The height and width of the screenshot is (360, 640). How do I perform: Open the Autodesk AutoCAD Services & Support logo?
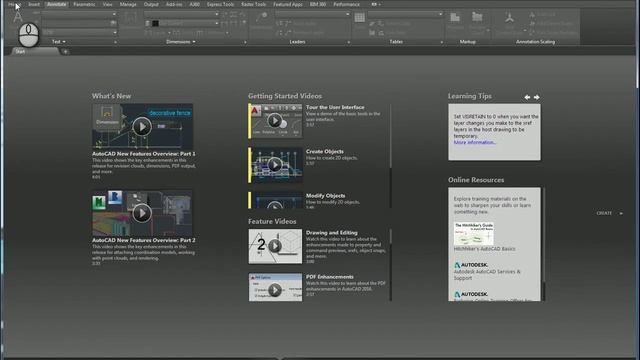[x=471, y=265]
